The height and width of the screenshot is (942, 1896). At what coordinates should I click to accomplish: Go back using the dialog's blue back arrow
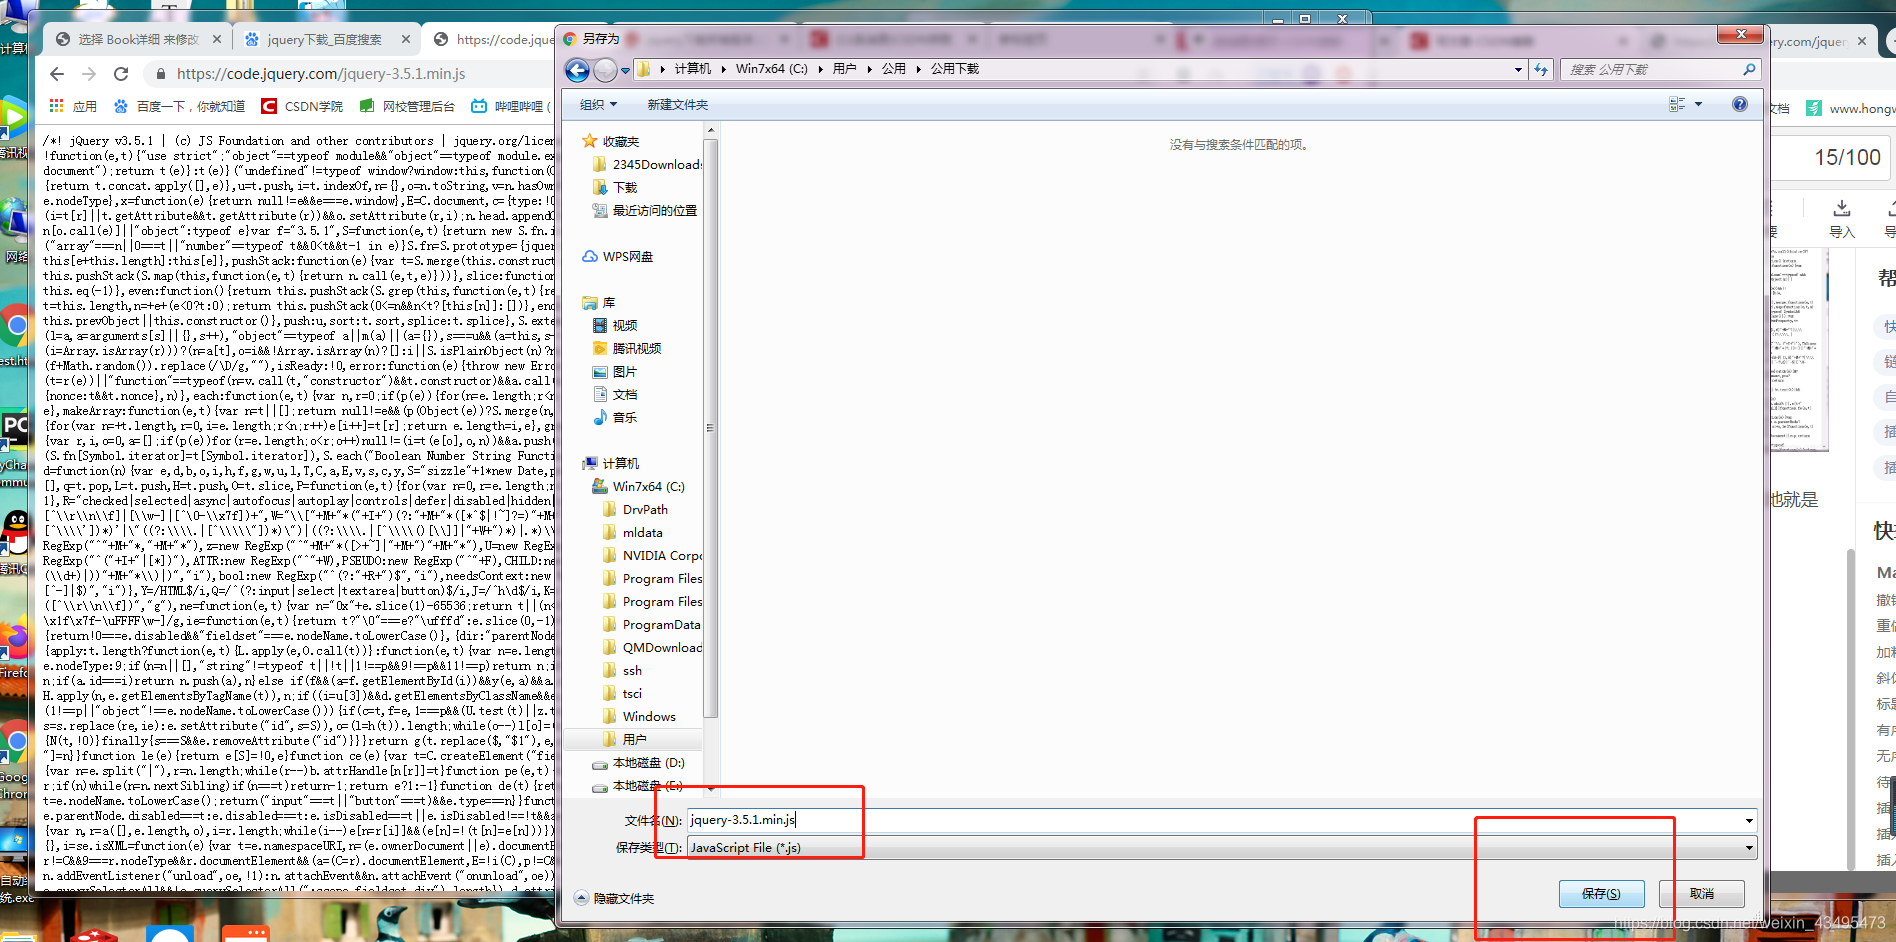coord(577,70)
